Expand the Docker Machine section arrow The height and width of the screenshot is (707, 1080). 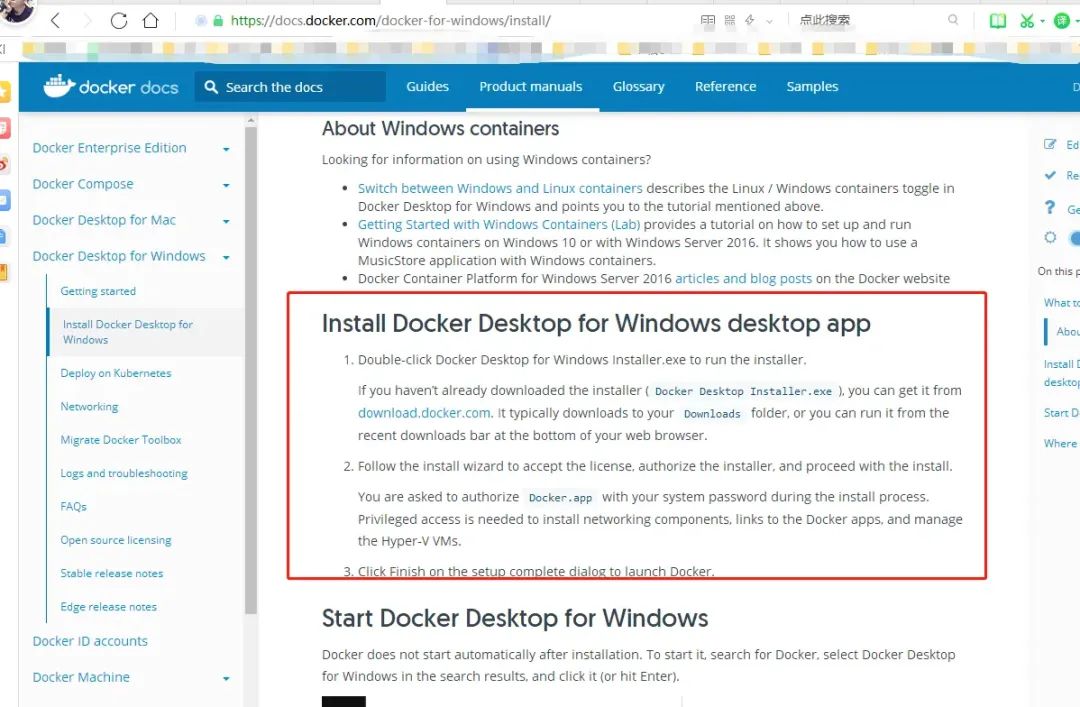click(226, 679)
